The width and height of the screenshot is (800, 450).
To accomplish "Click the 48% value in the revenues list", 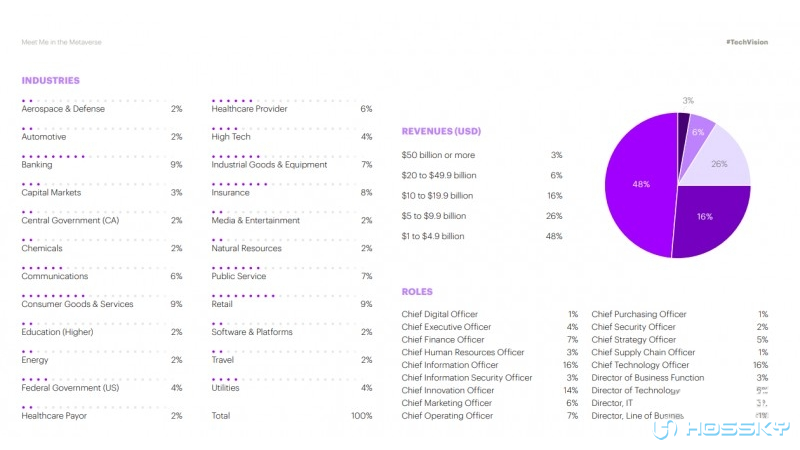I will coord(554,236).
